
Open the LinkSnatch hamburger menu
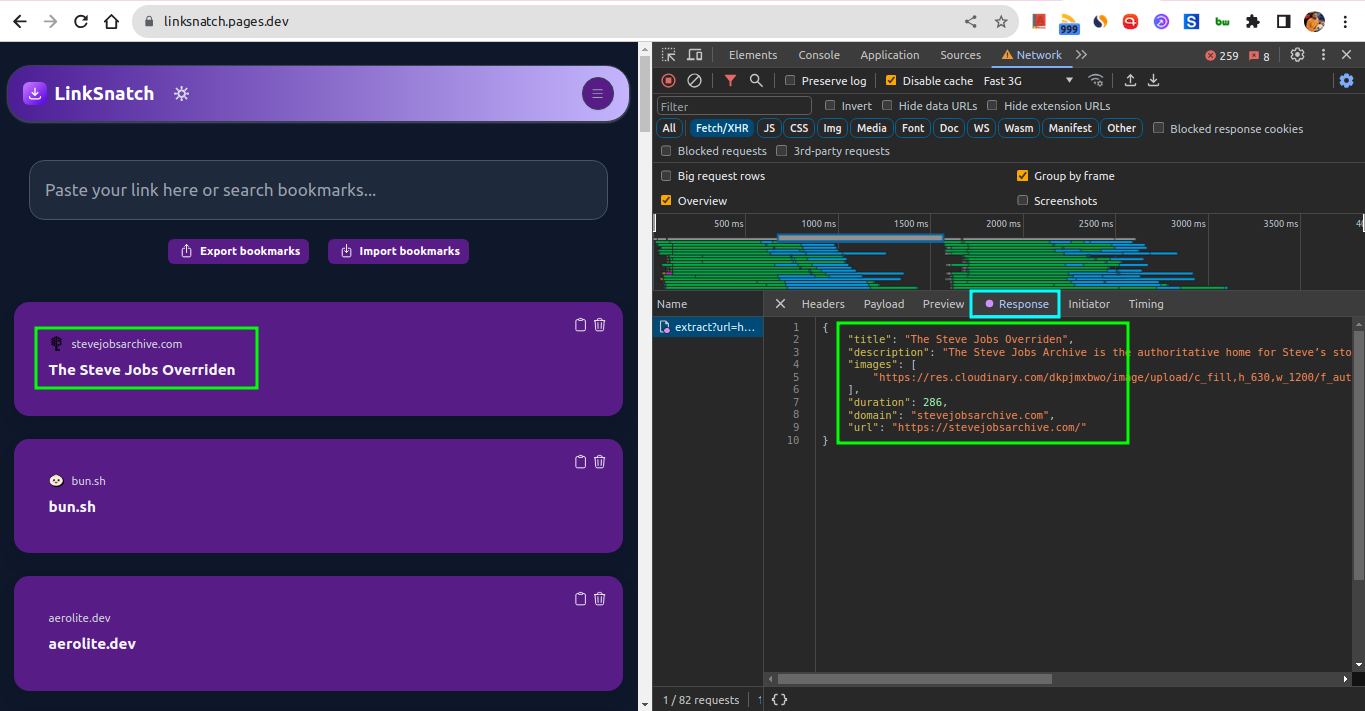598,94
